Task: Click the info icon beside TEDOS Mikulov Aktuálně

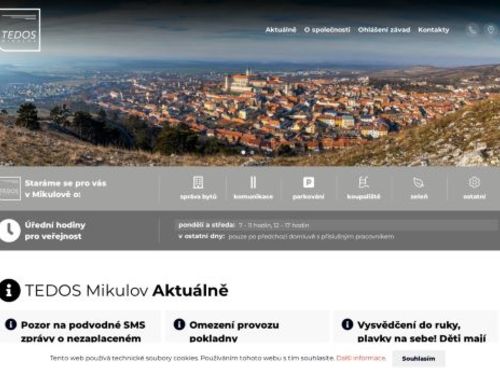Action: coord(10,290)
